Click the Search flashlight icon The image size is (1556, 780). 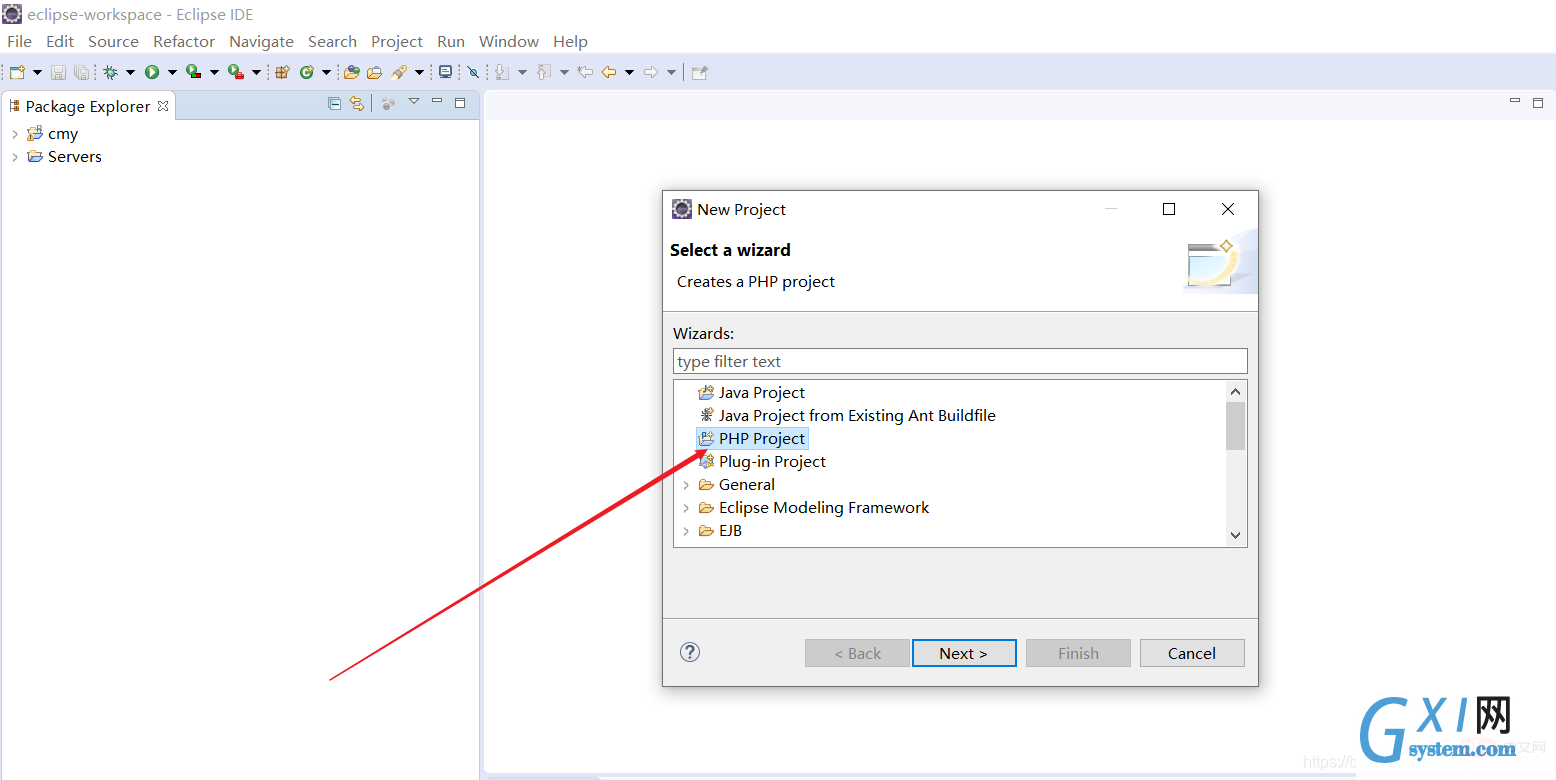click(x=399, y=72)
